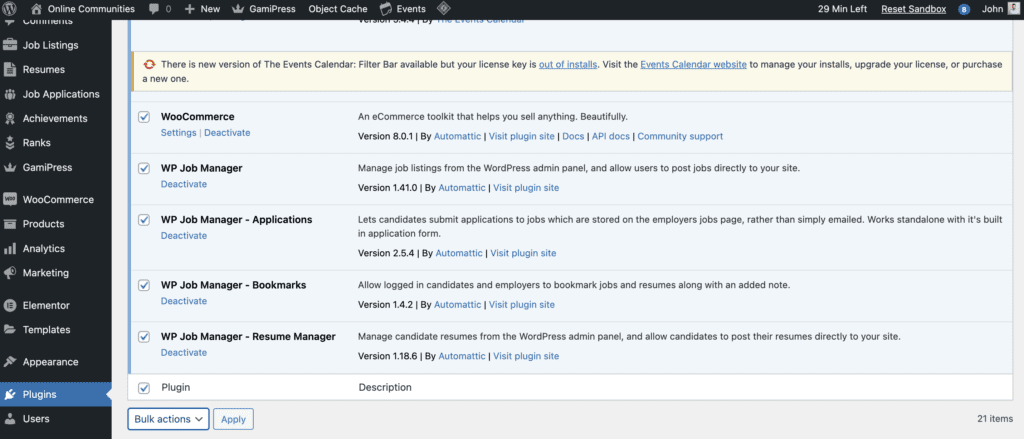The width and height of the screenshot is (1024, 439).
Task: Click the WooCommerce icon in the sidebar
Action: pos(11,200)
